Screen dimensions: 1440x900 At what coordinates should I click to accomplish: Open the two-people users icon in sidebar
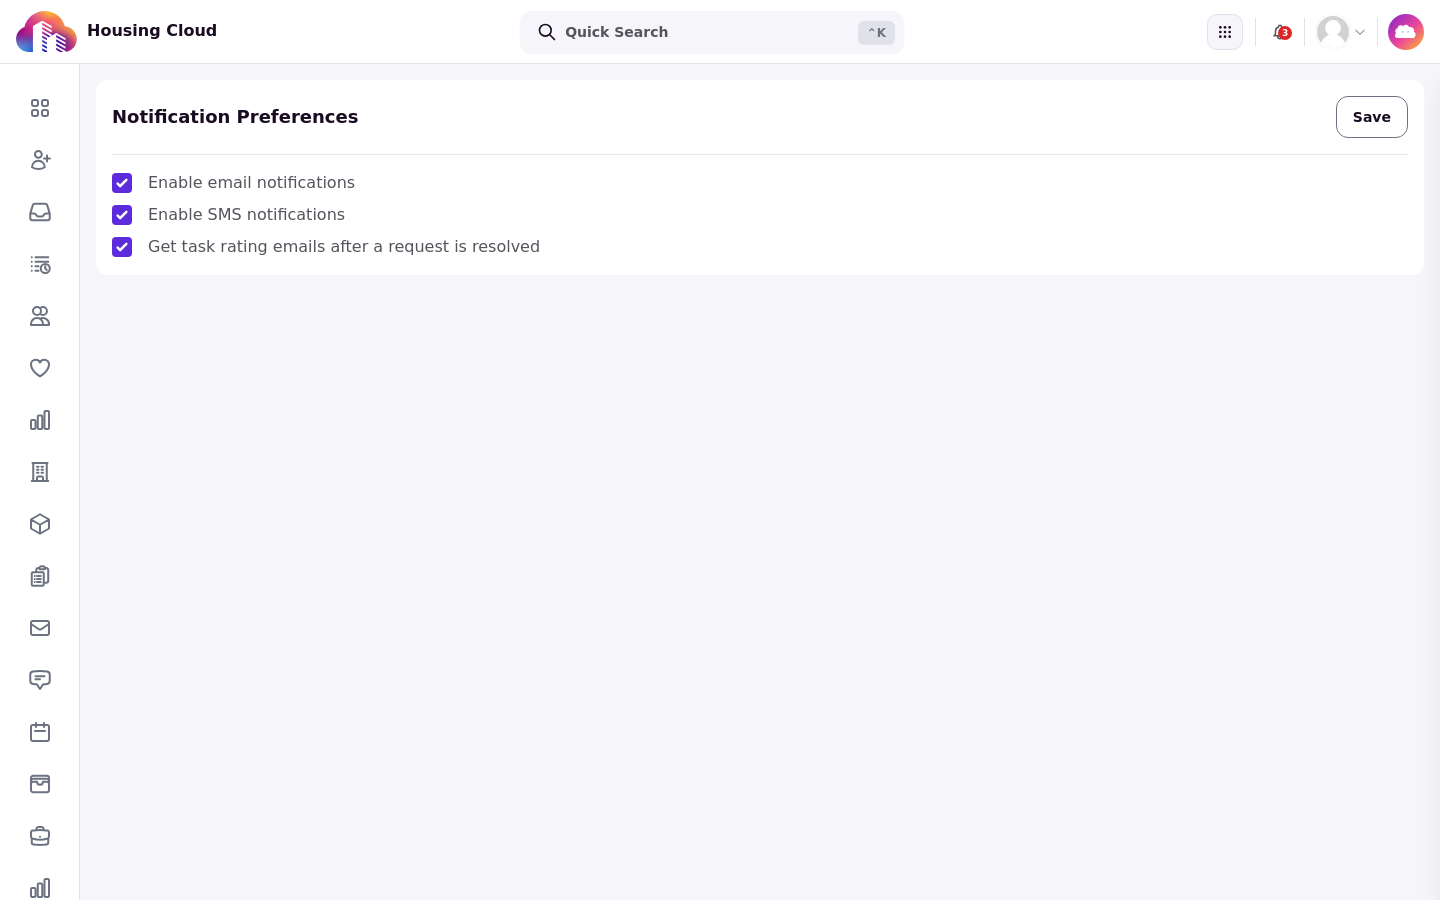pyautogui.click(x=40, y=316)
